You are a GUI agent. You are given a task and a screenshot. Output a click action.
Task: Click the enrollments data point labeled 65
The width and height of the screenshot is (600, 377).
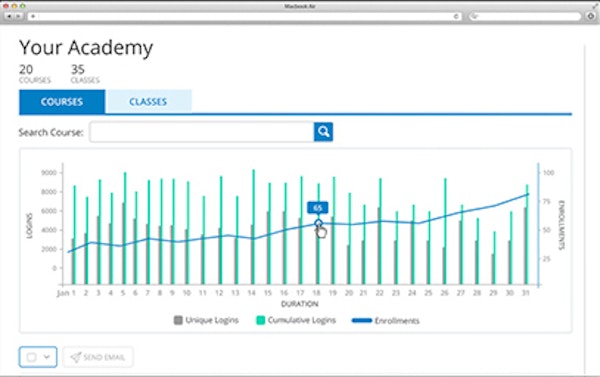tap(318, 223)
